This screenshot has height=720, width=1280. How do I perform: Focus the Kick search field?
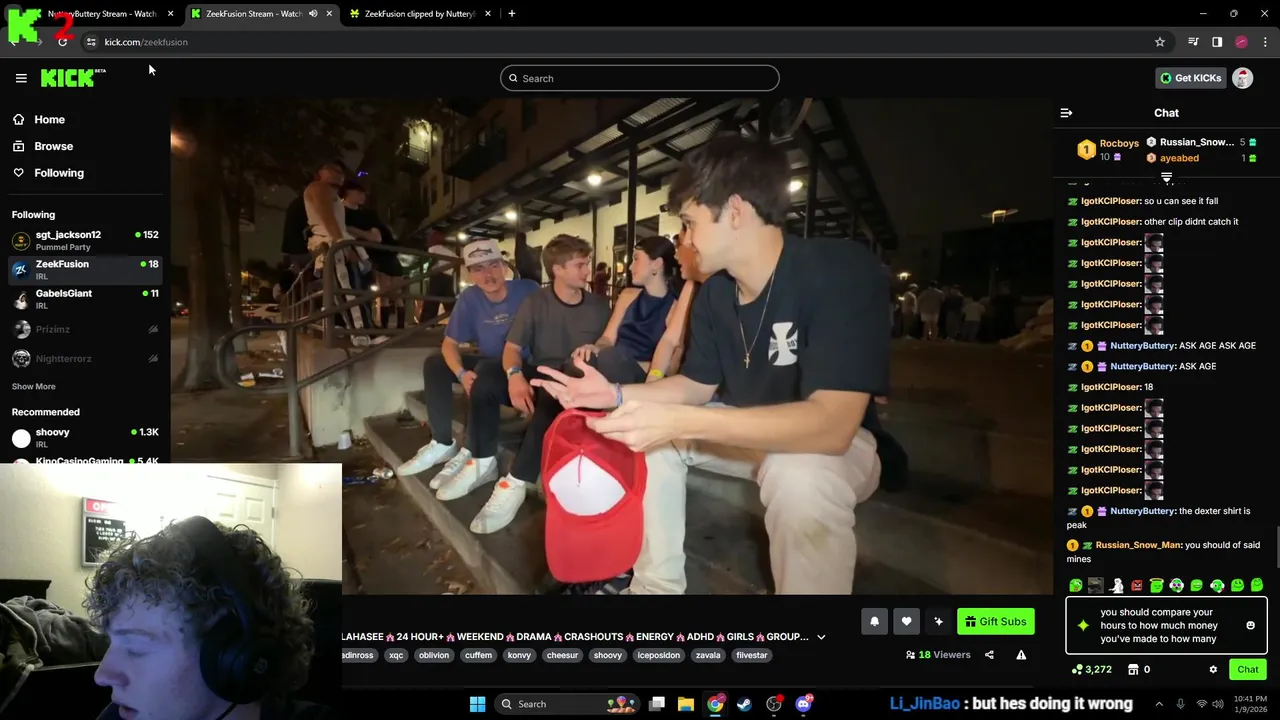click(640, 78)
